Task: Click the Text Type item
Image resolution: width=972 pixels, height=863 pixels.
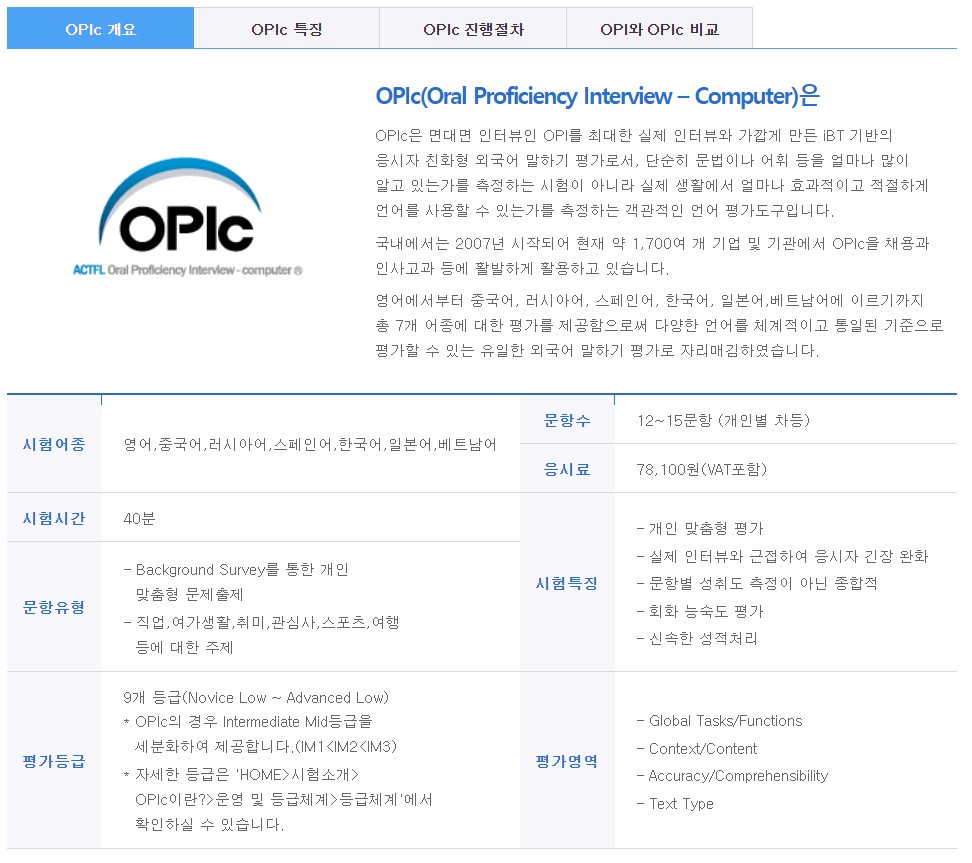Action: 675,804
